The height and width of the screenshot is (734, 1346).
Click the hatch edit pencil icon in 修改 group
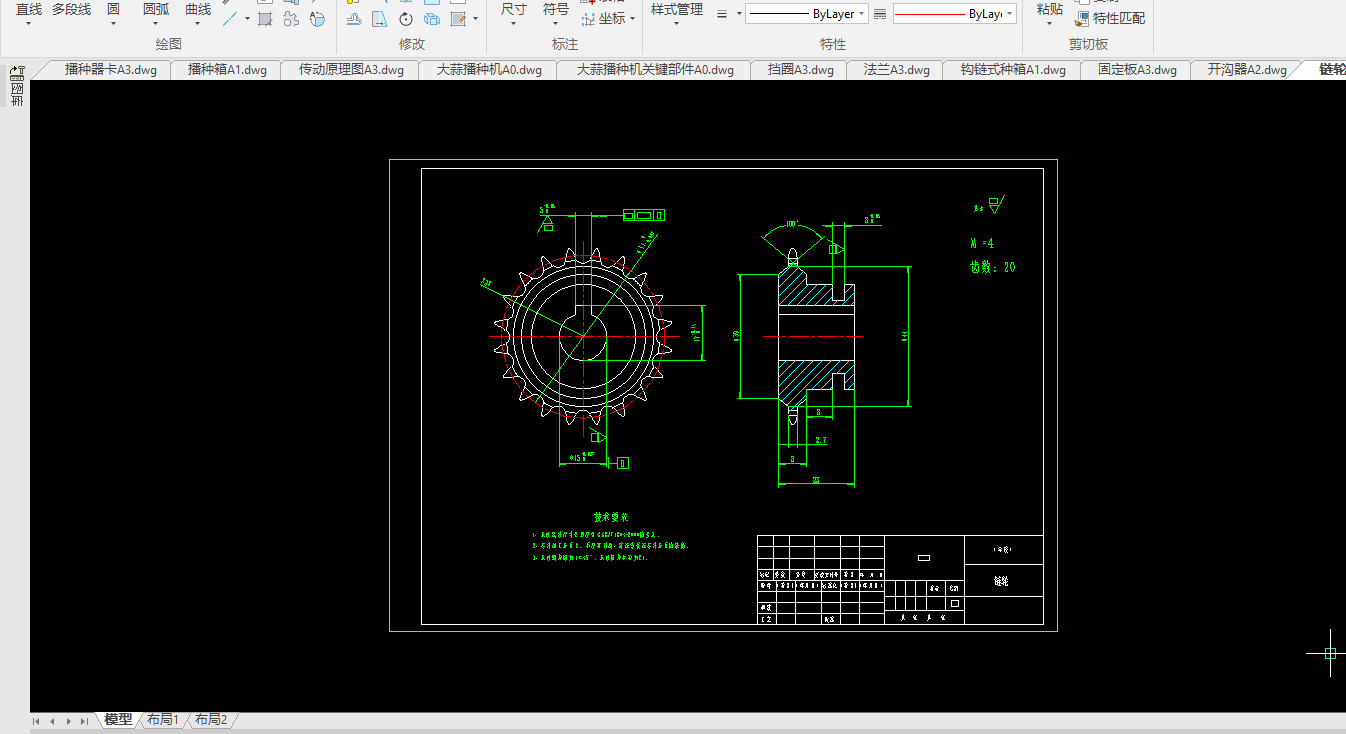(x=458, y=19)
